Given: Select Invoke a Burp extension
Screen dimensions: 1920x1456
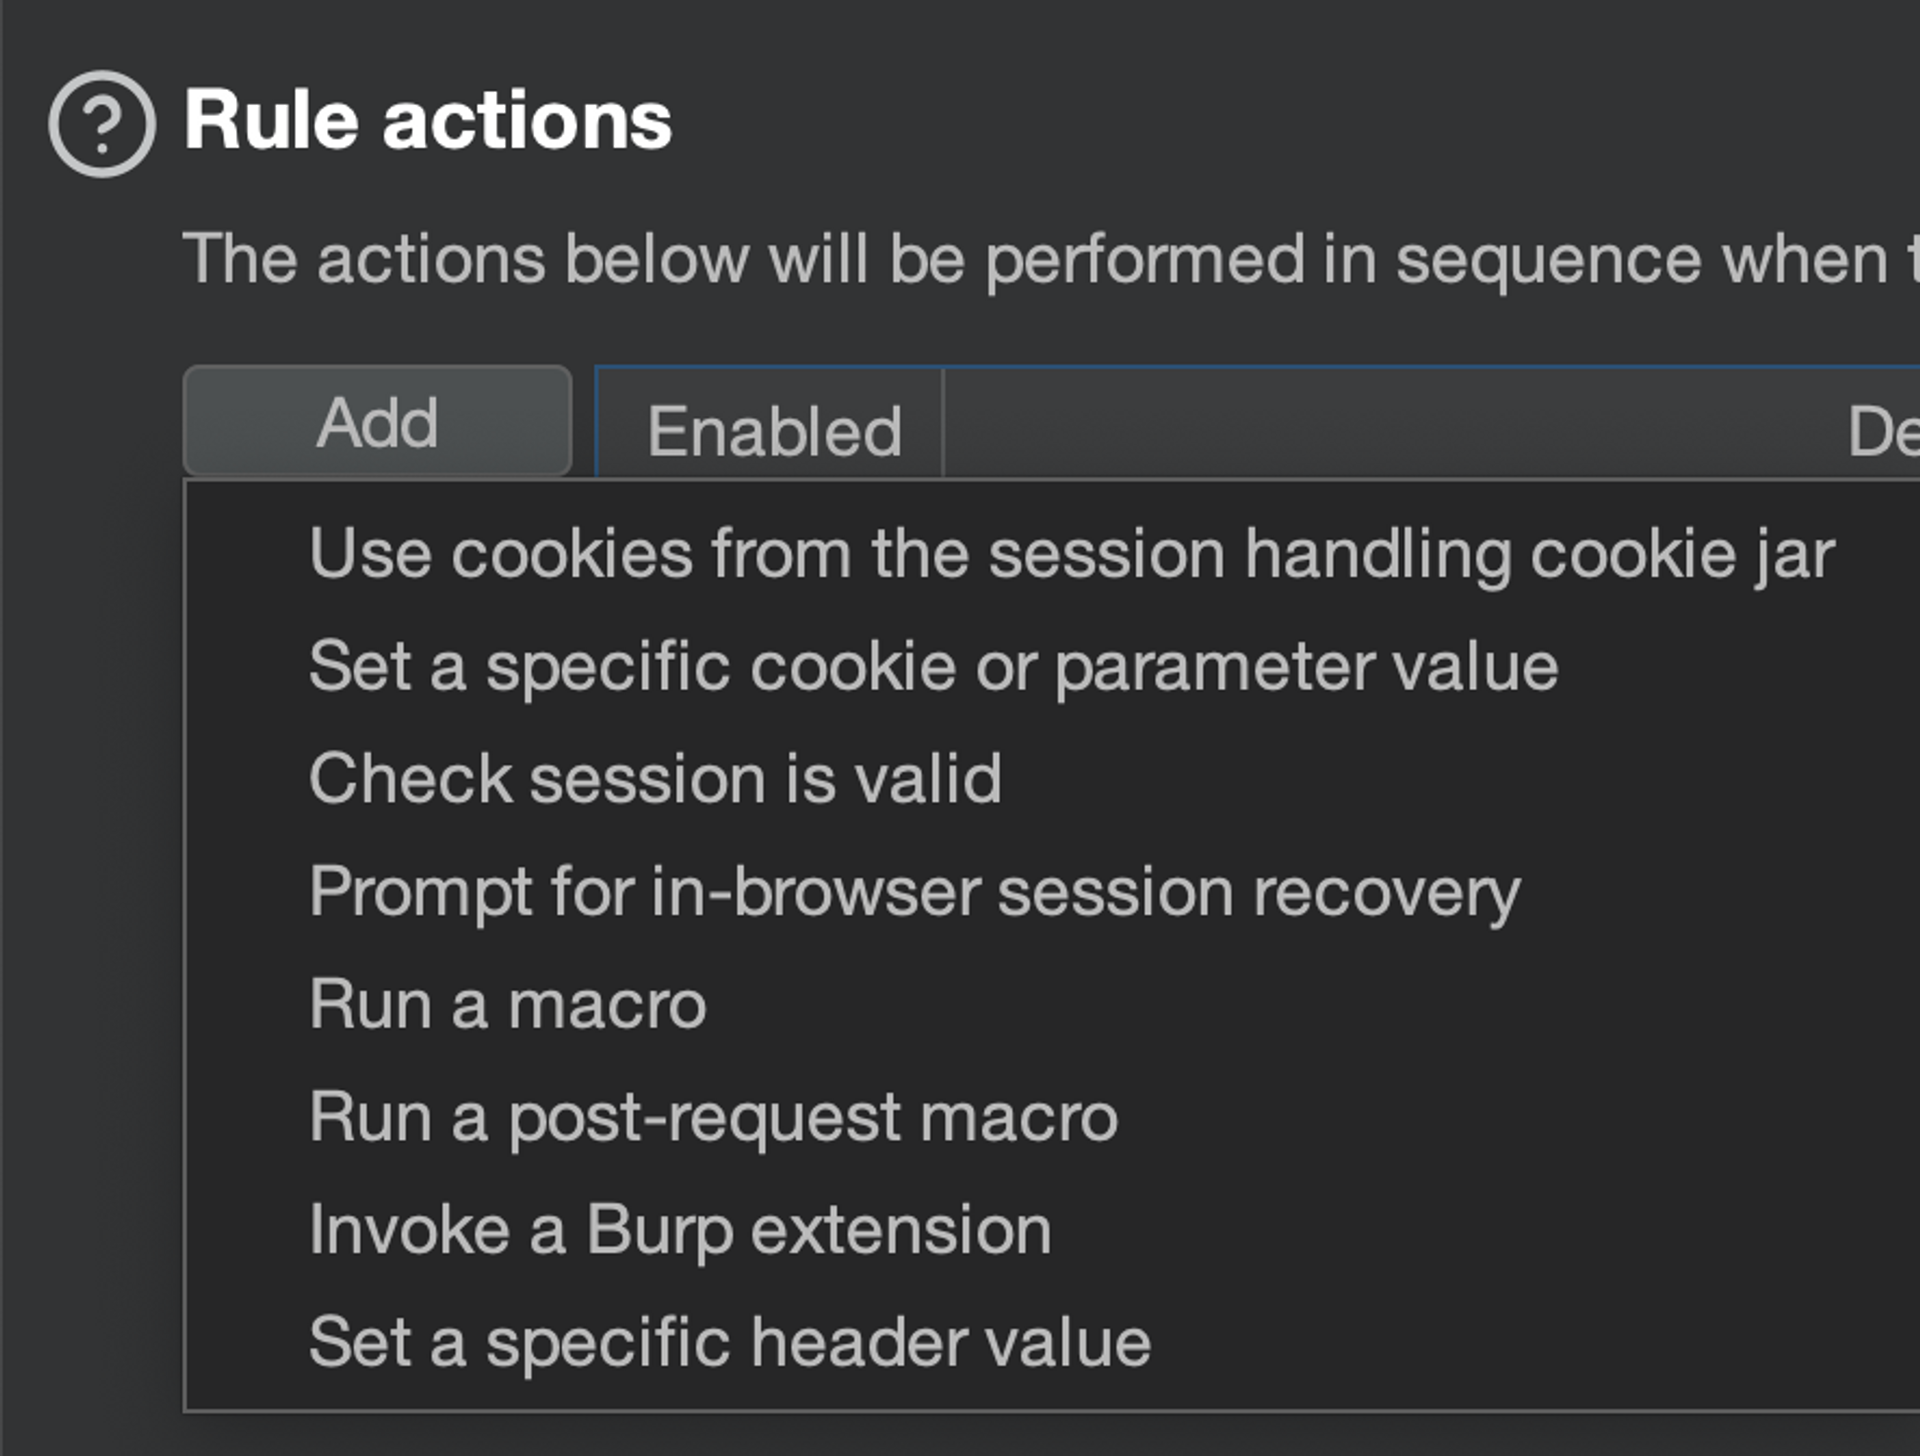Looking at the screenshot, I should 679,1229.
